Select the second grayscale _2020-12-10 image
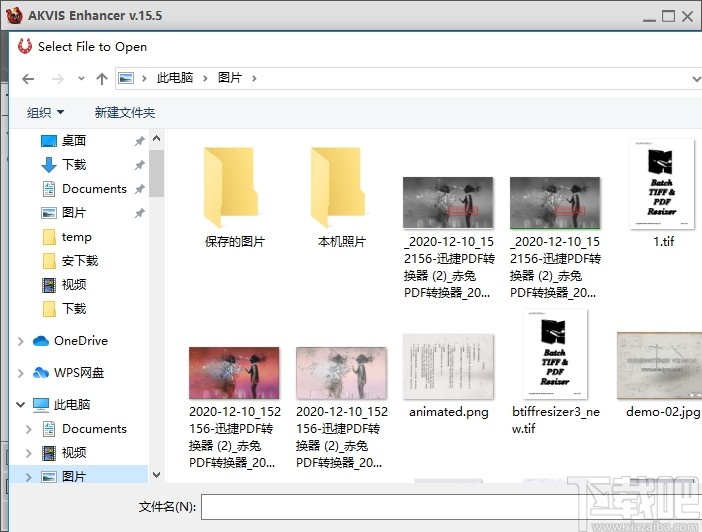This screenshot has height=532, width=702. (555, 237)
